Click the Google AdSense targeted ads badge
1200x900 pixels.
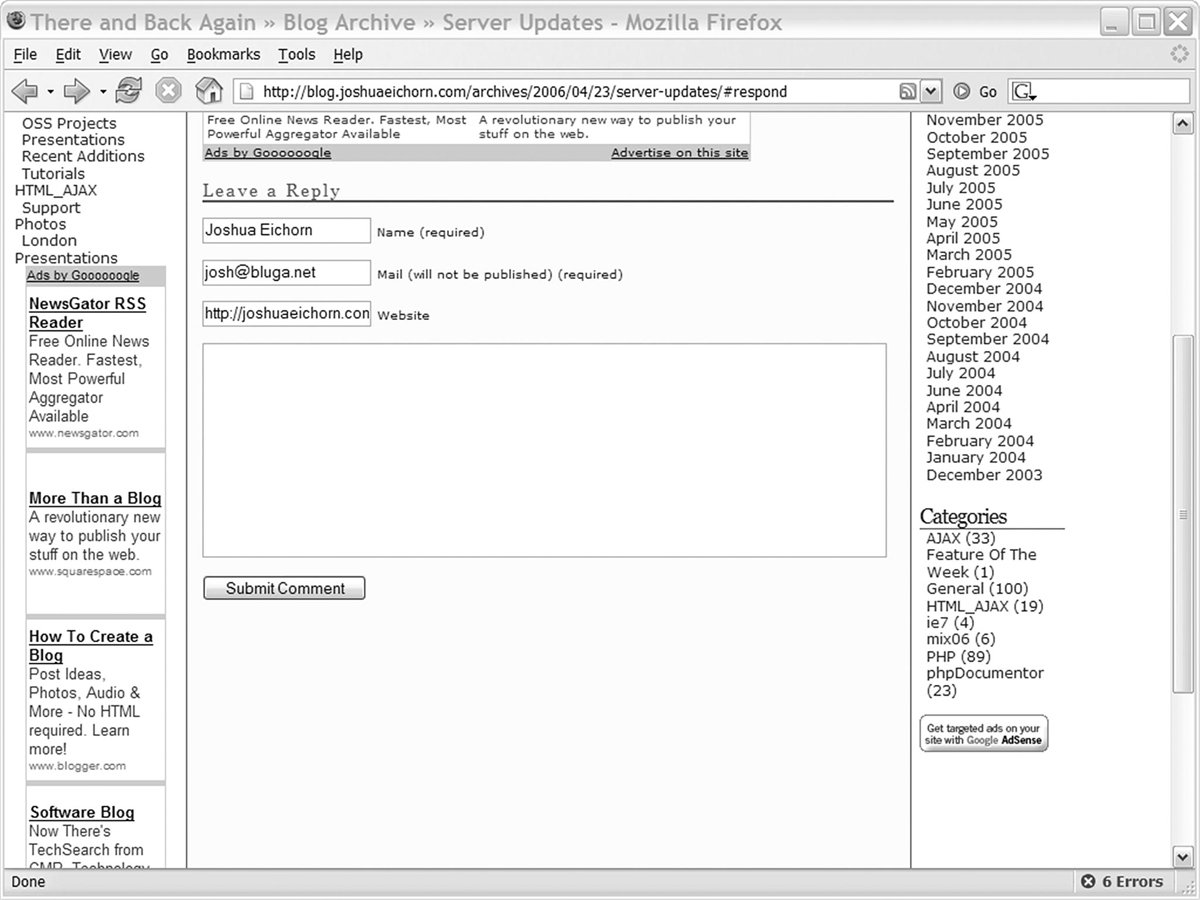[984, 734]
